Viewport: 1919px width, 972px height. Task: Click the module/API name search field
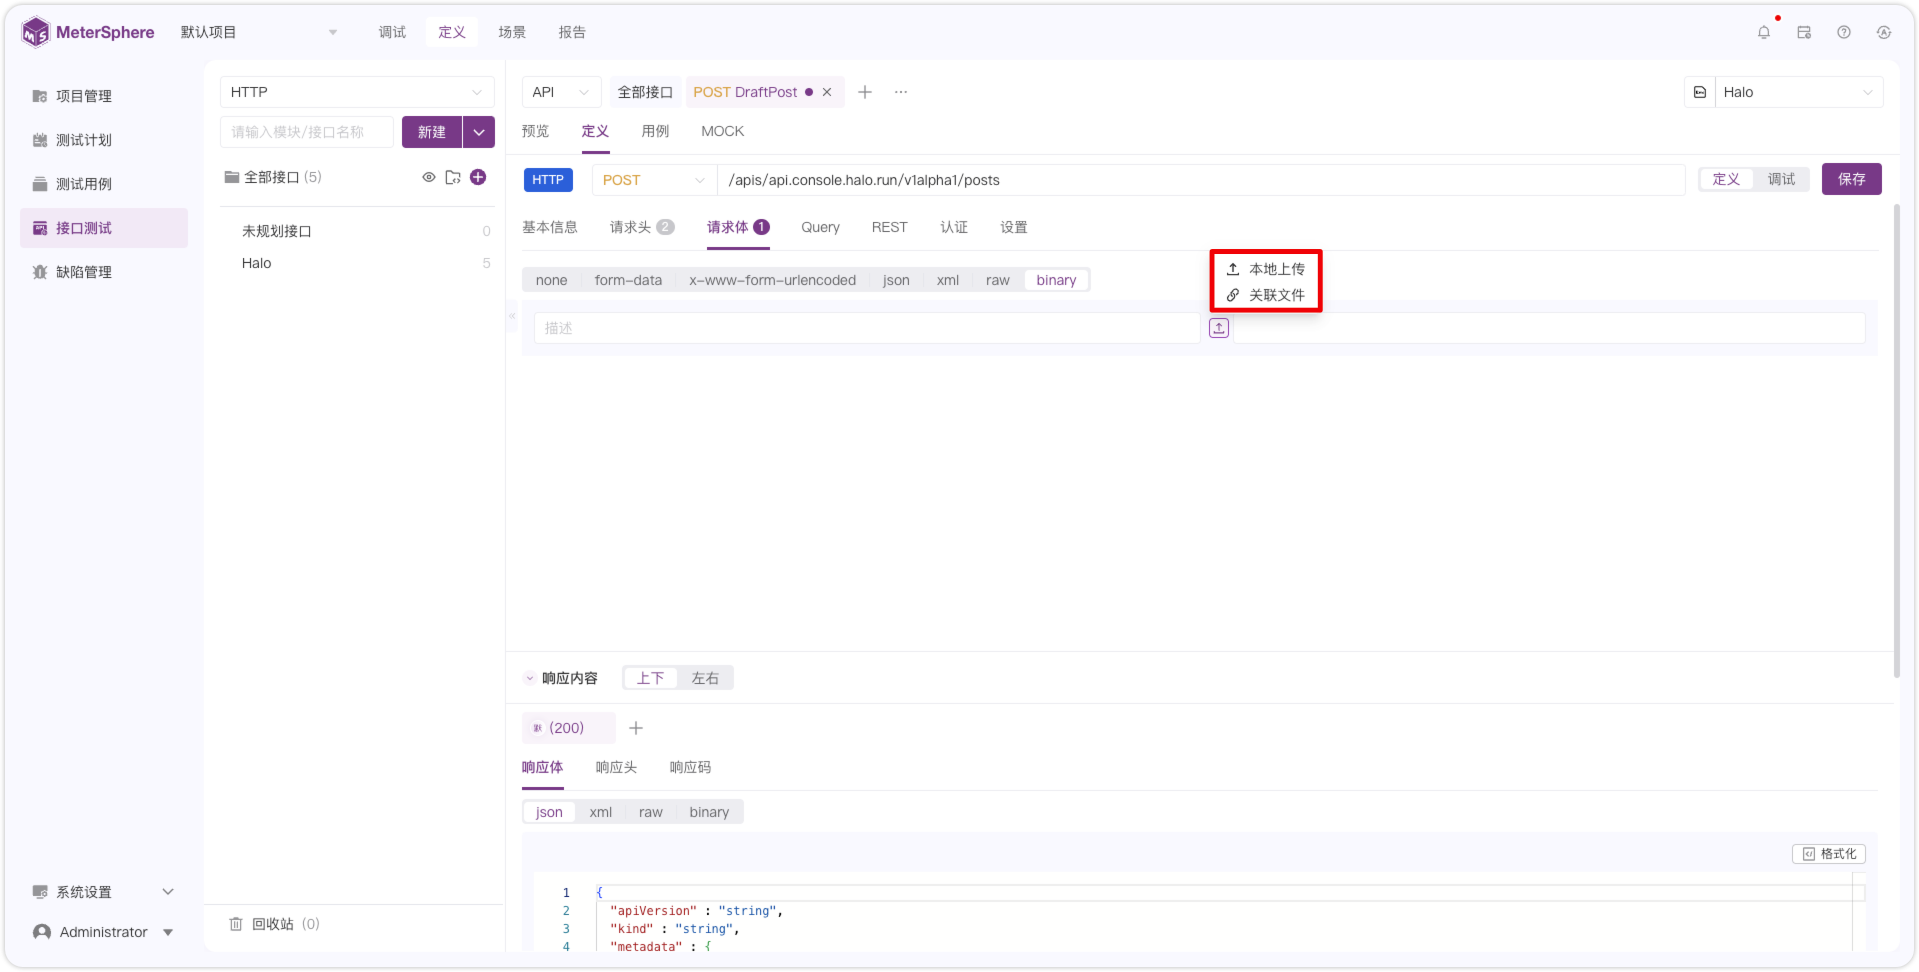[x=307, y=132]
